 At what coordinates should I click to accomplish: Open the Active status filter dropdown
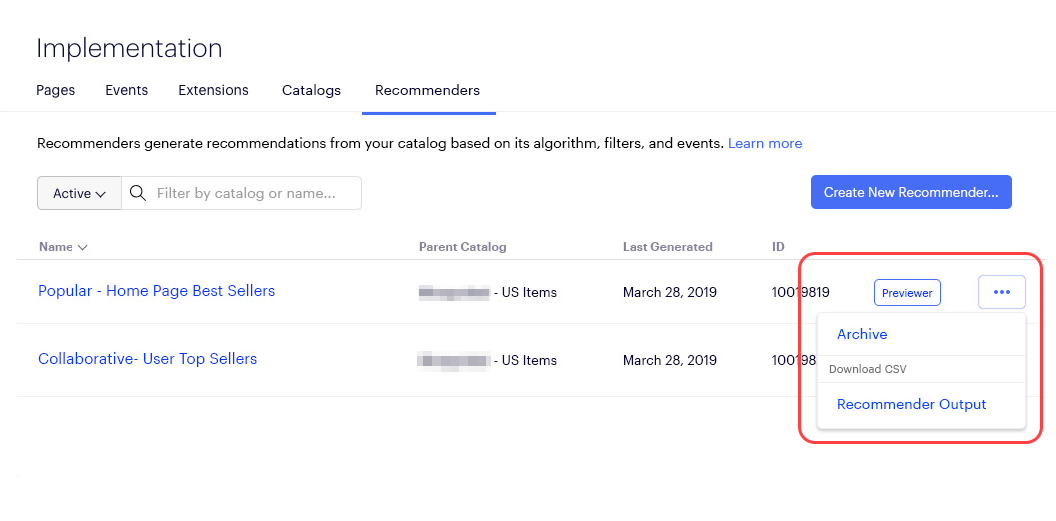(79, 193)
